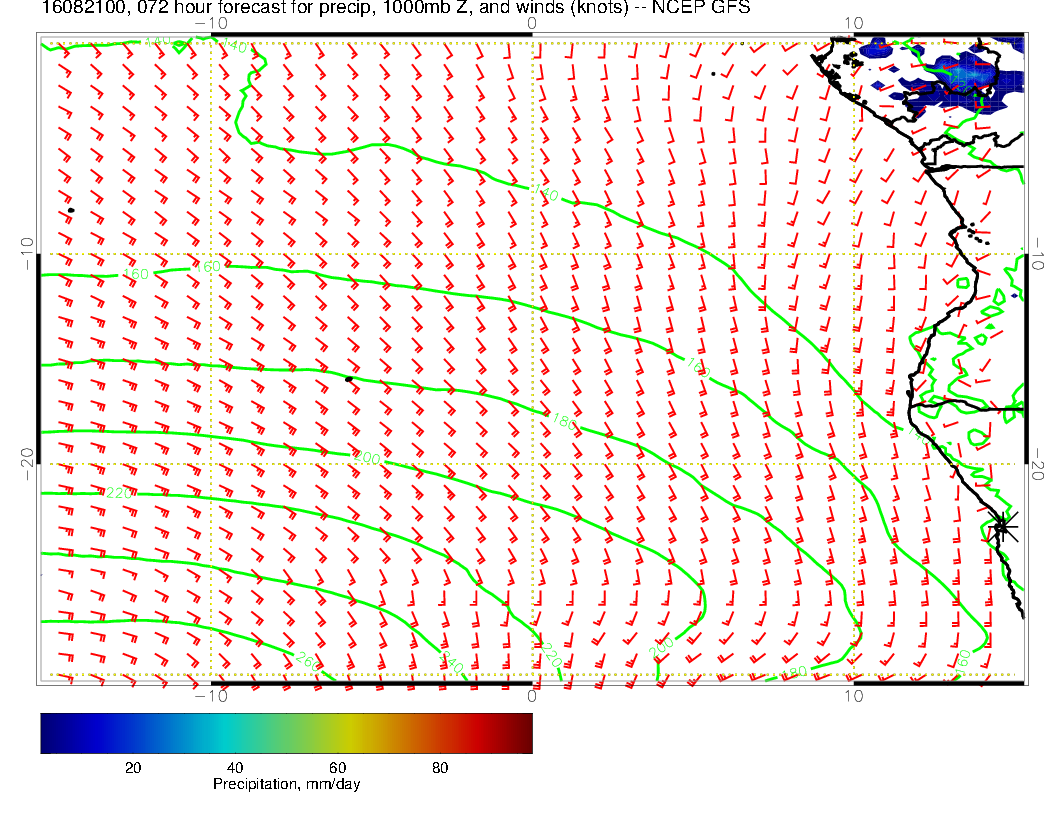Click the island dot near the left map edge
Image resolution: width=1056 pixels, height=816 pixels.
pyautogui.click(x=71, y=210)
